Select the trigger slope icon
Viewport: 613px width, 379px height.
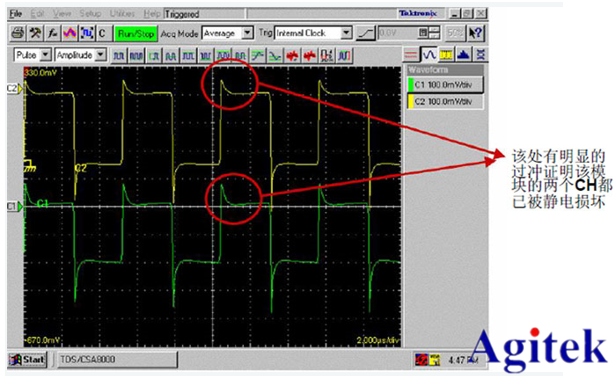tap(366, 33)
